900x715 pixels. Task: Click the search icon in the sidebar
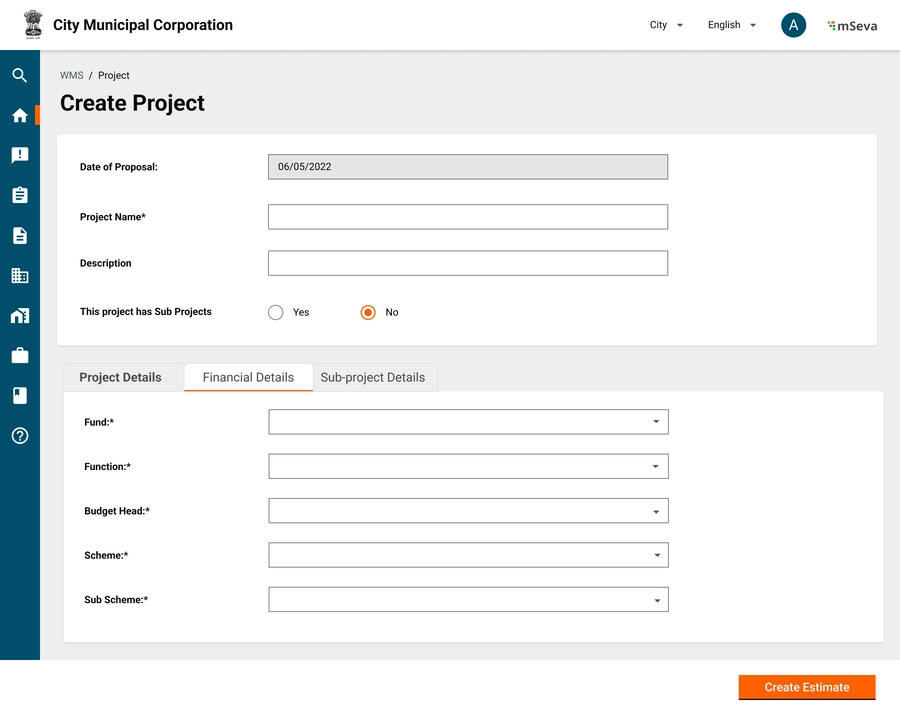[19, 75]
